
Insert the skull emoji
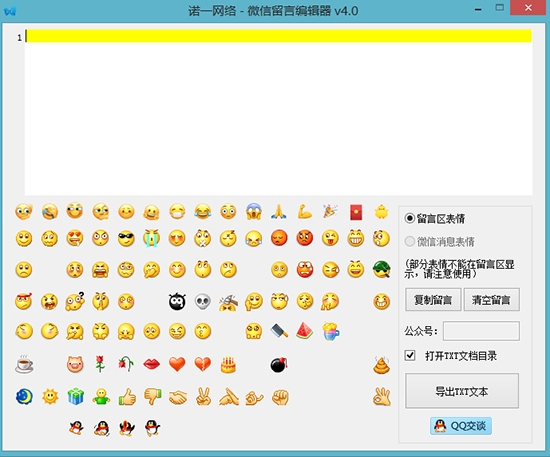coord(203,301)
